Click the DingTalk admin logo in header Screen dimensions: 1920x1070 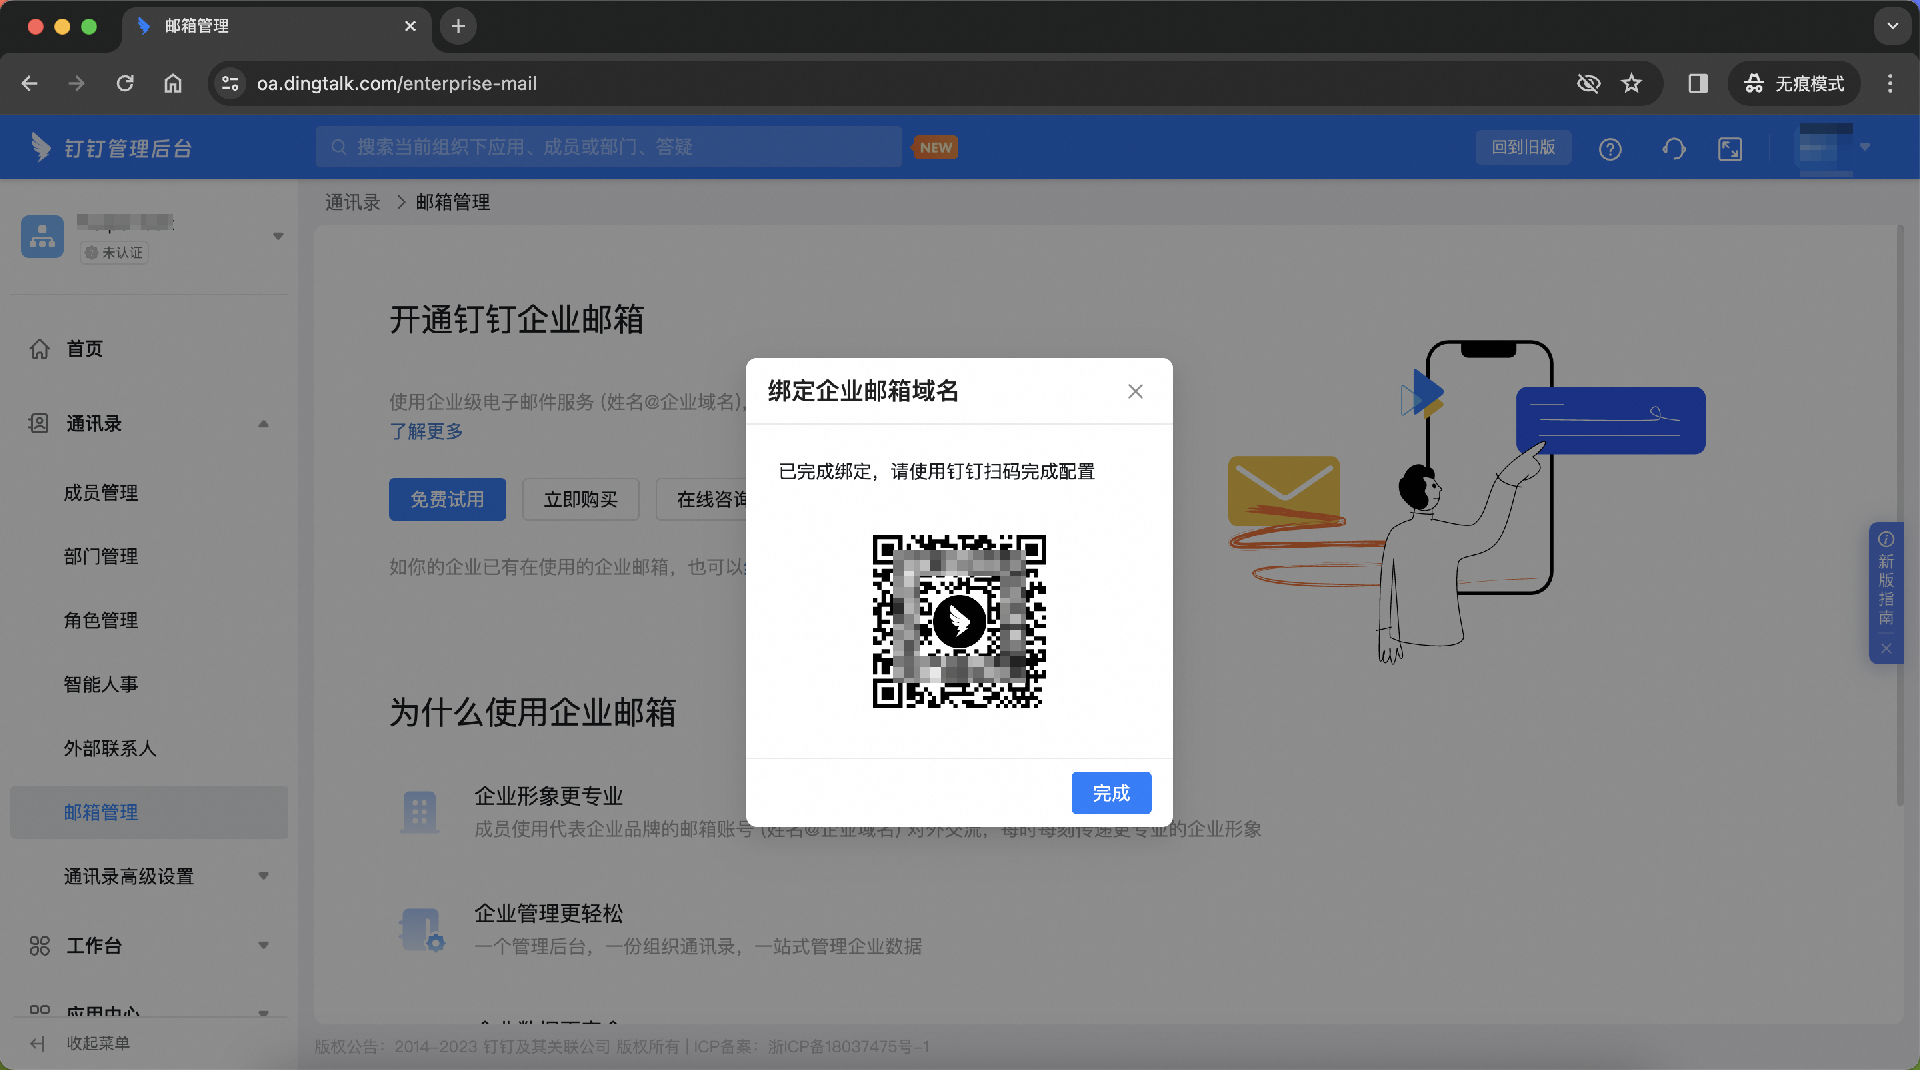click(x=111, y=148)
